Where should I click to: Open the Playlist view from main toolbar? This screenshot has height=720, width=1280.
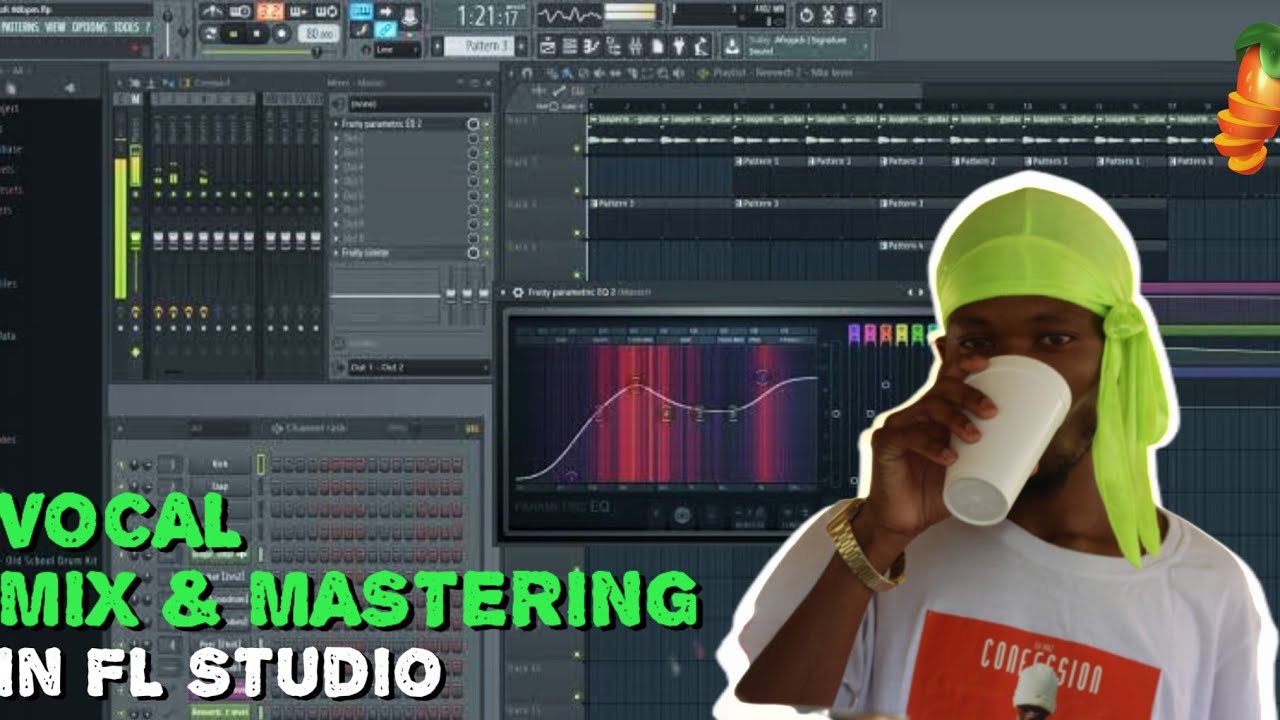tap(548, 46)
